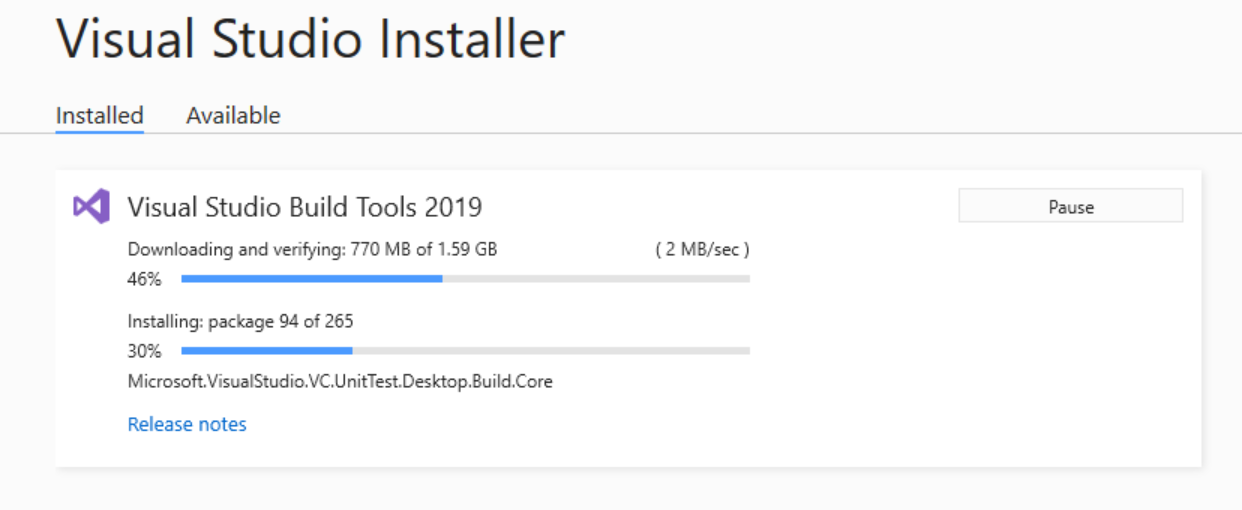Select the Visual Studio Build Tools 2019 title
Image resolution: width=1242 pixels, height=510 pixels.
tap(305, 207)
